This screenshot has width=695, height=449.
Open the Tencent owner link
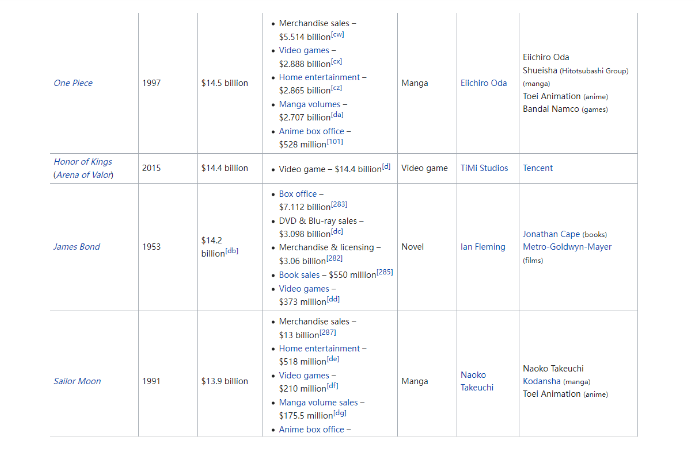(538, 168)
